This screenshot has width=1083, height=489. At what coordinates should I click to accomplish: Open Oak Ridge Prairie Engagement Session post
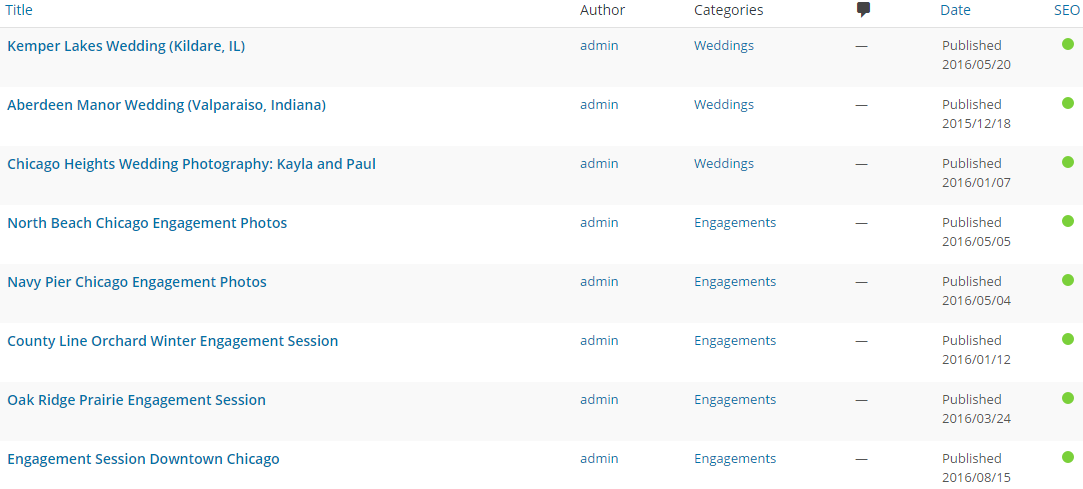136,400
